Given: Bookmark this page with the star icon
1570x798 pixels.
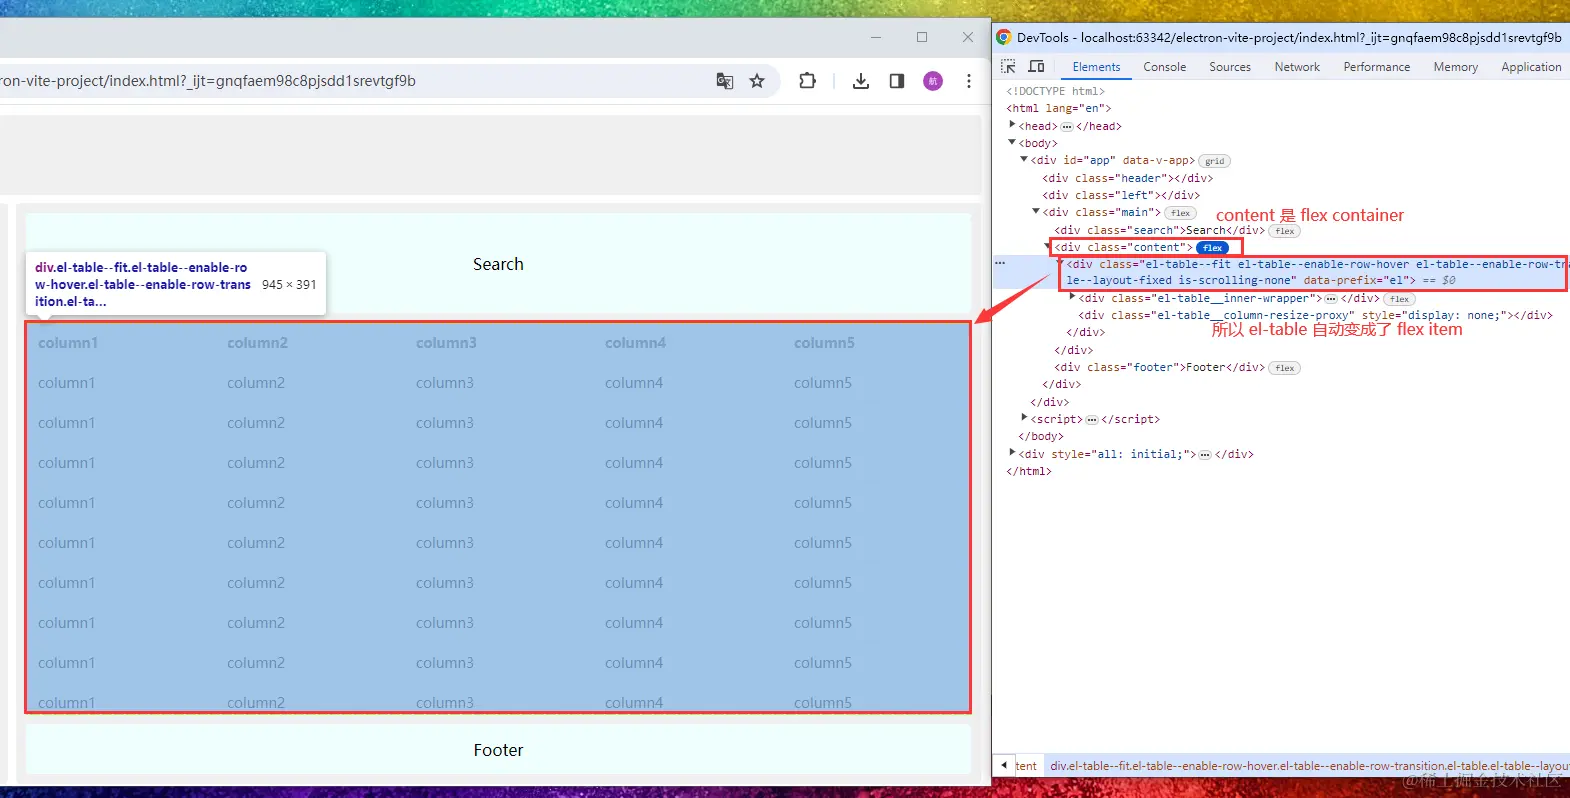Looking at the screenshot, I should click(757, 81).
